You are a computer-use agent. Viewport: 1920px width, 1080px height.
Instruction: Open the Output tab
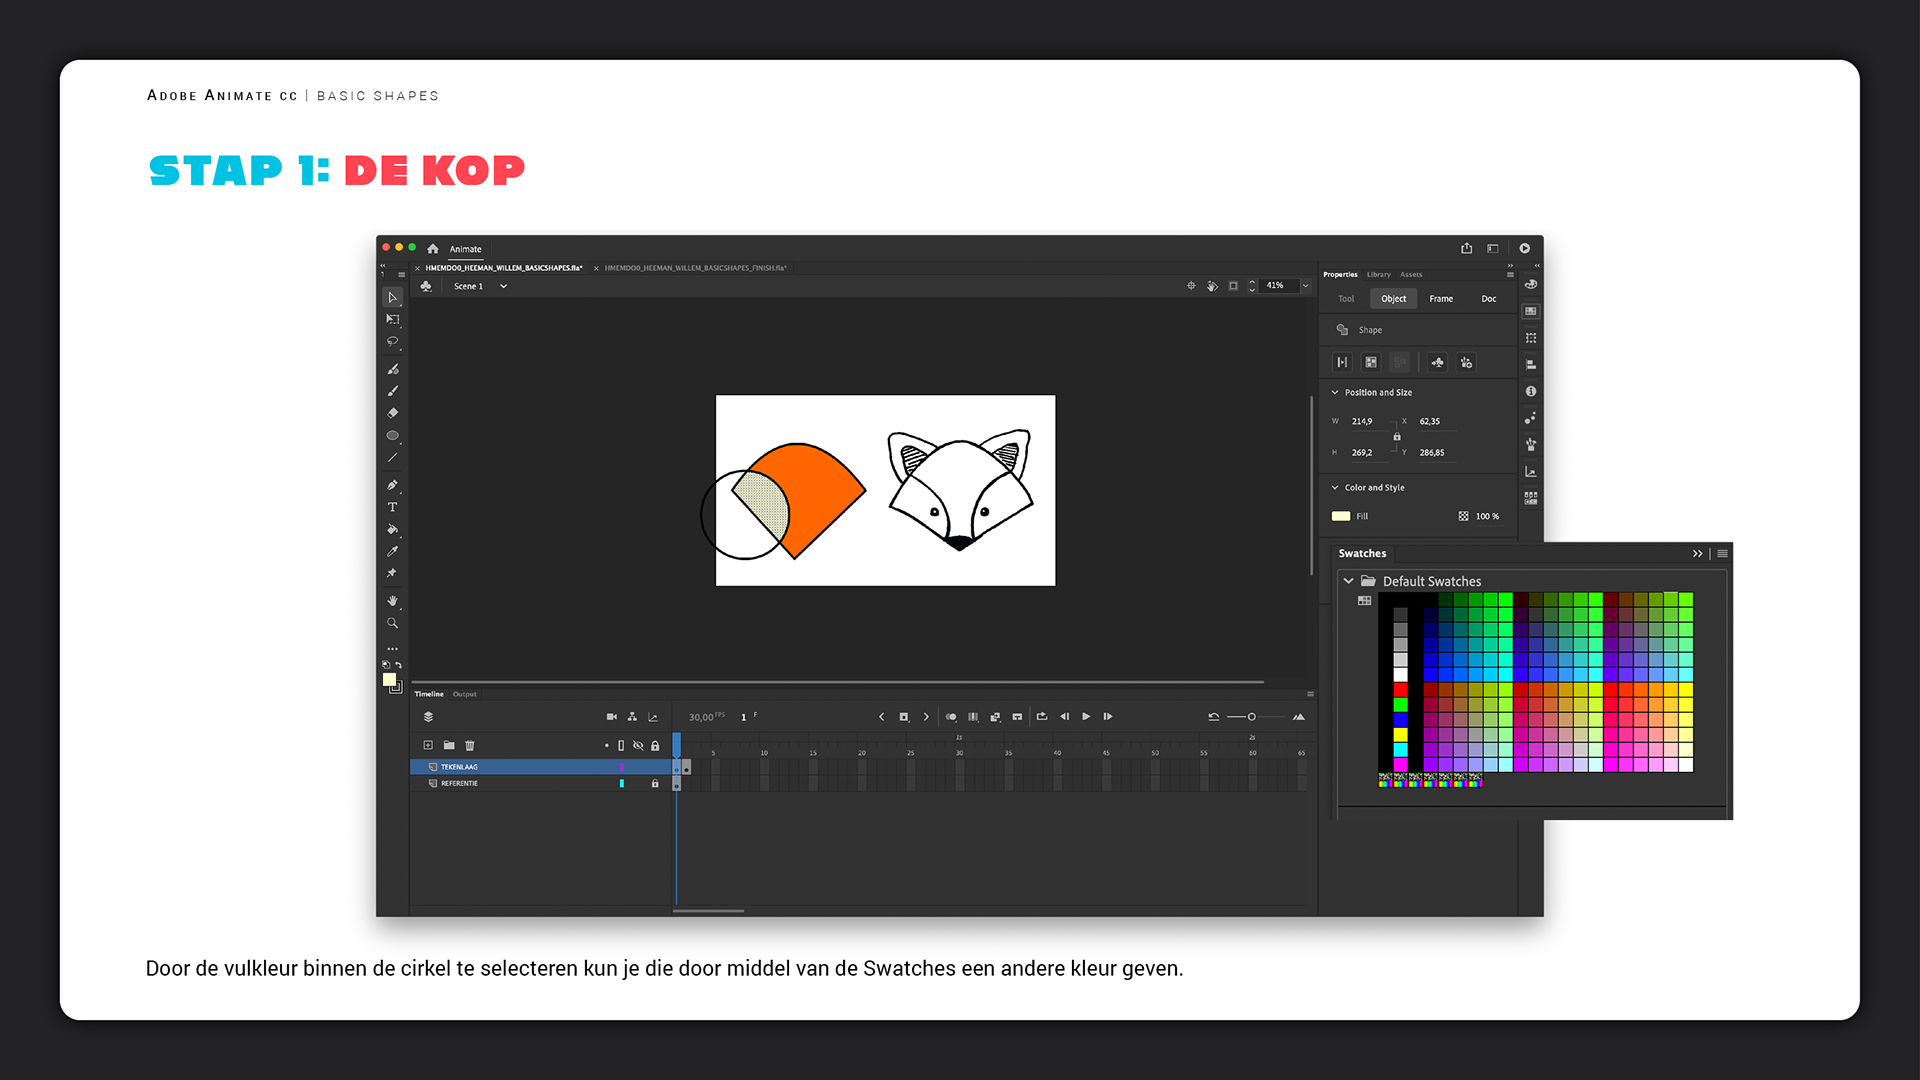coord(464,694)
